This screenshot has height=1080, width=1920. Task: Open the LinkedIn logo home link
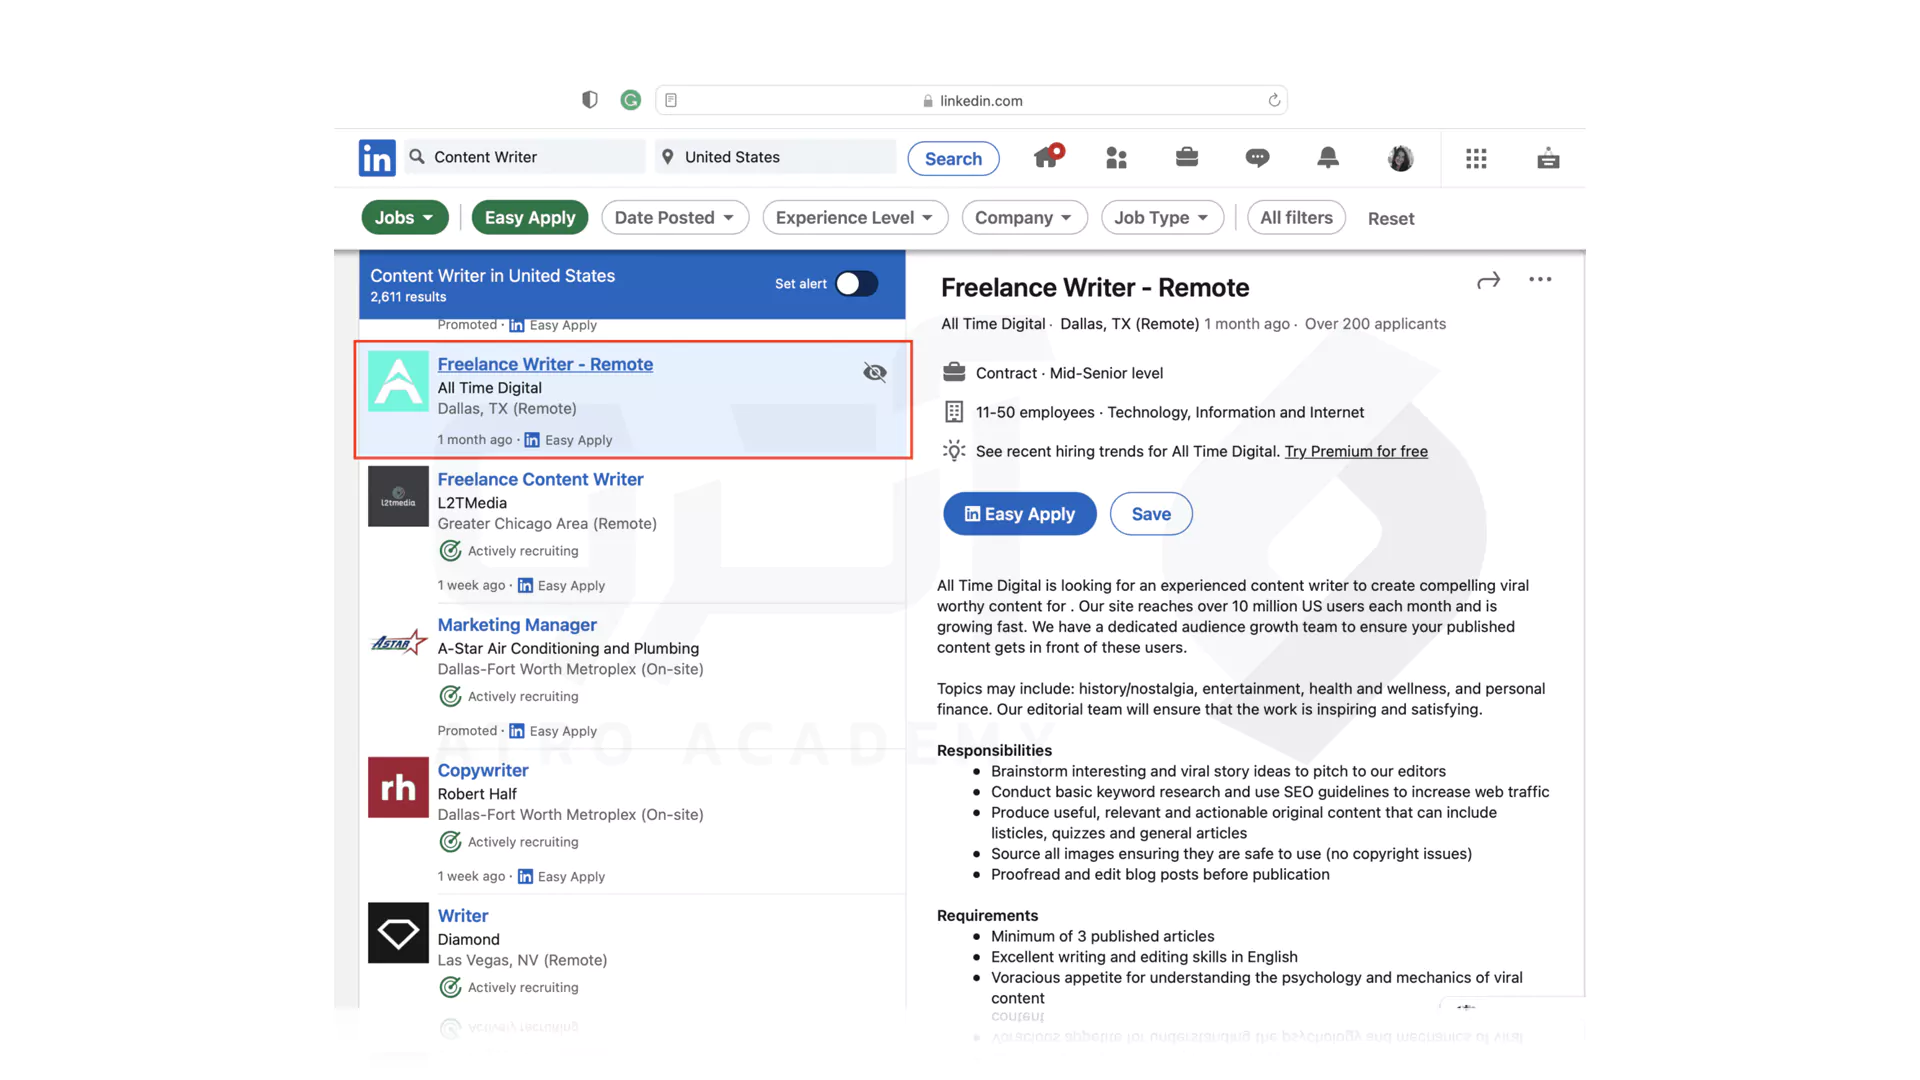[377, 158]
